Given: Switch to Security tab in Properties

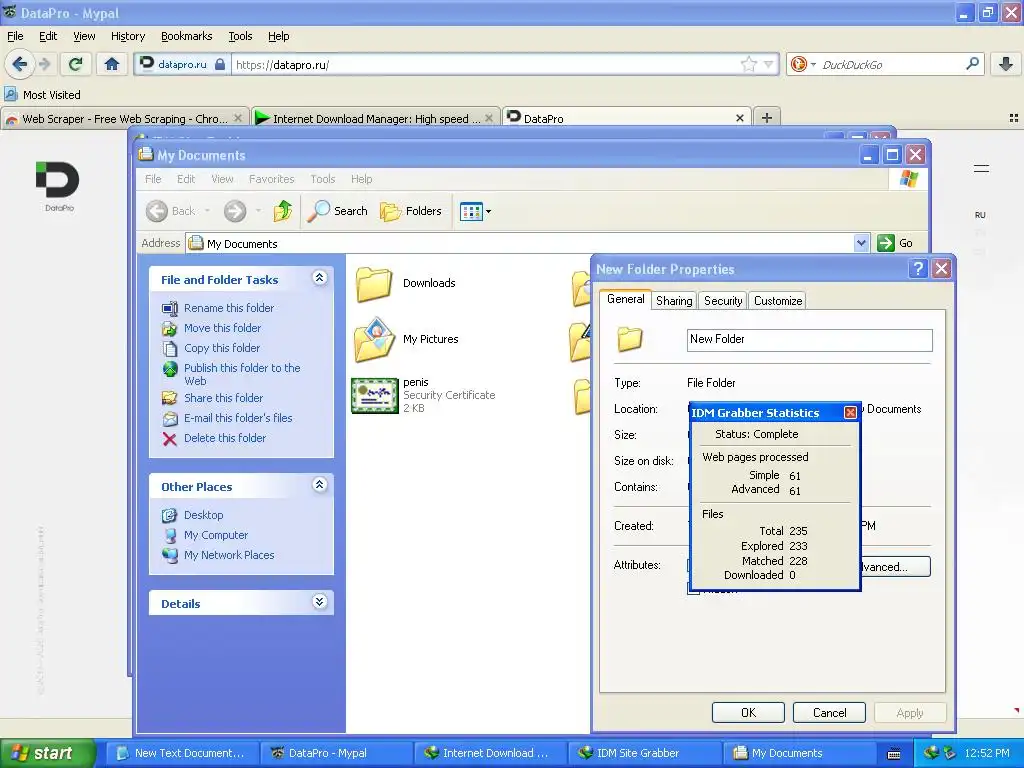Looking at the screenshot, I should (x=723, y=300).
